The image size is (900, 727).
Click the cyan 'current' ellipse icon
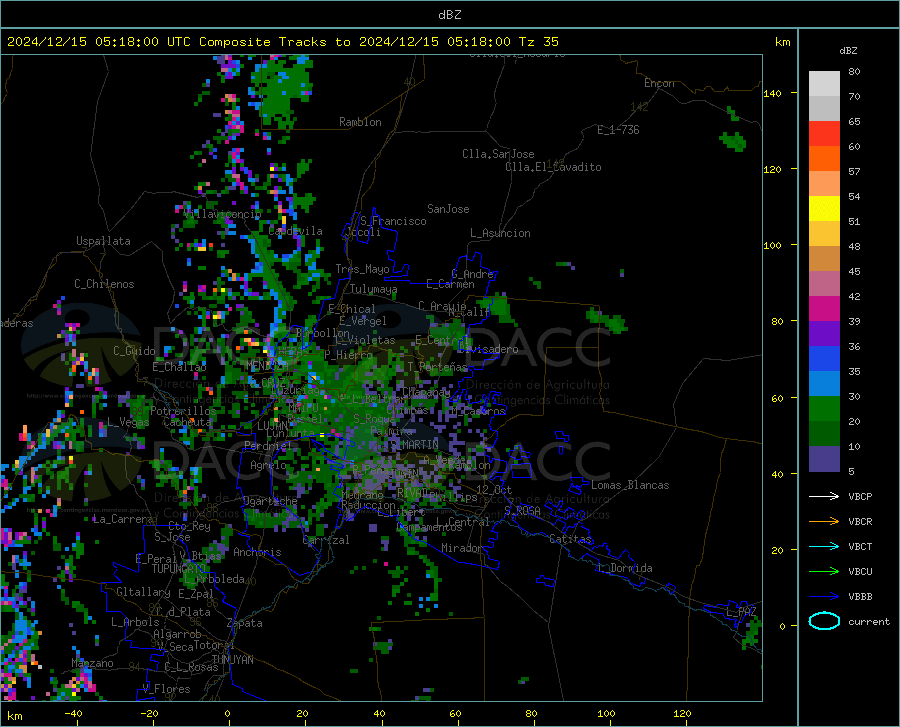click(x=824, y=621)
